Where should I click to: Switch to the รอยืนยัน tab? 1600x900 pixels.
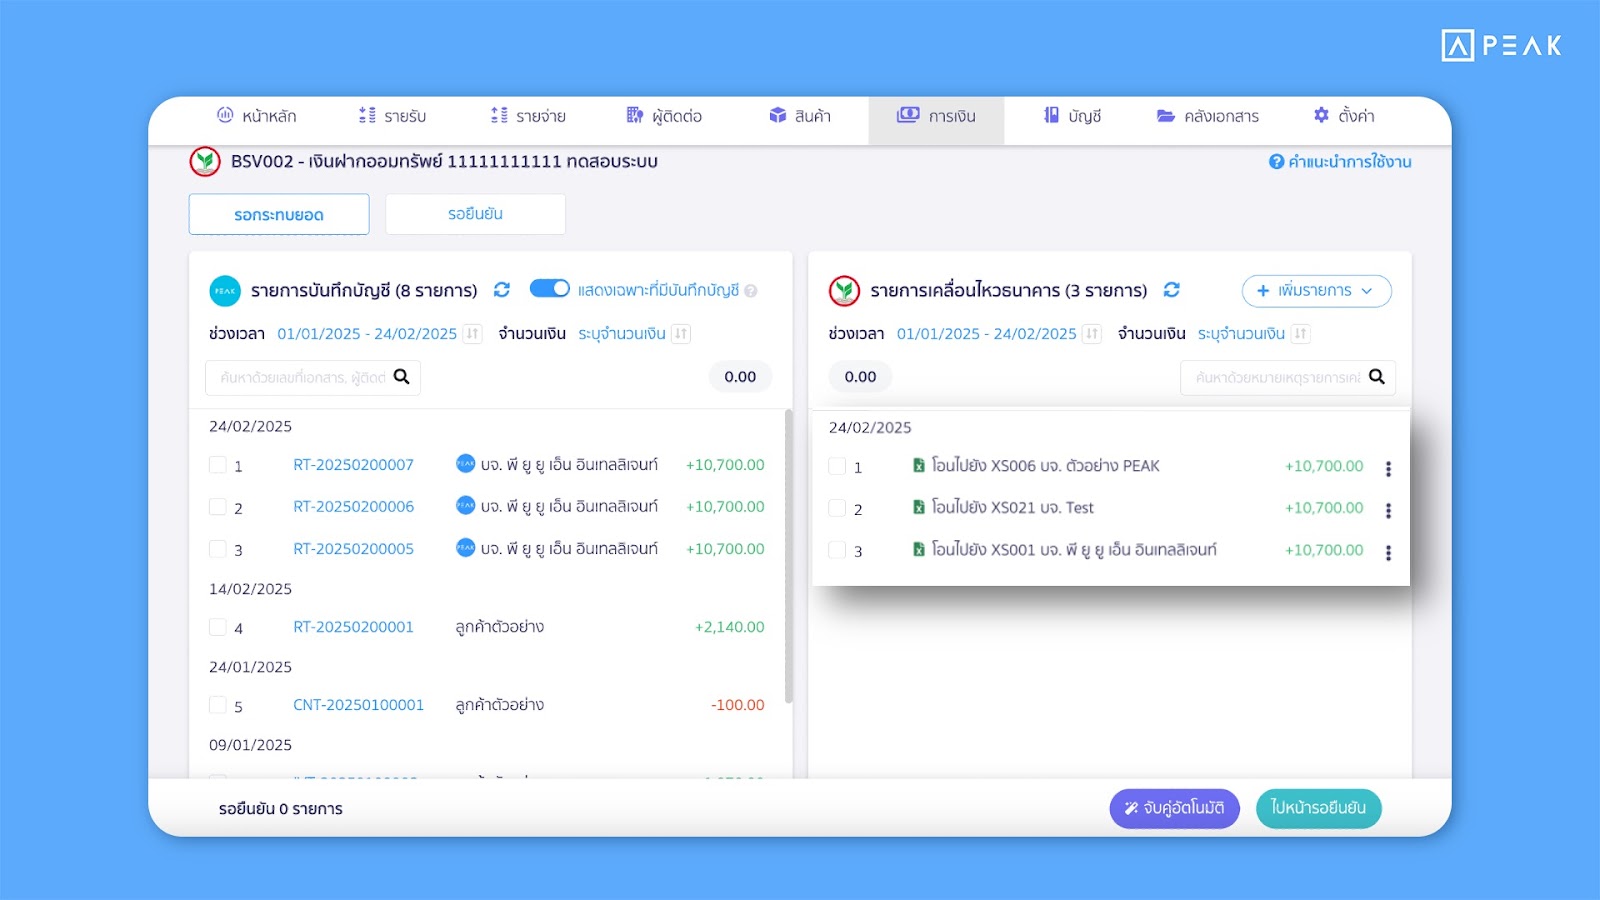(x=475, y=214)
